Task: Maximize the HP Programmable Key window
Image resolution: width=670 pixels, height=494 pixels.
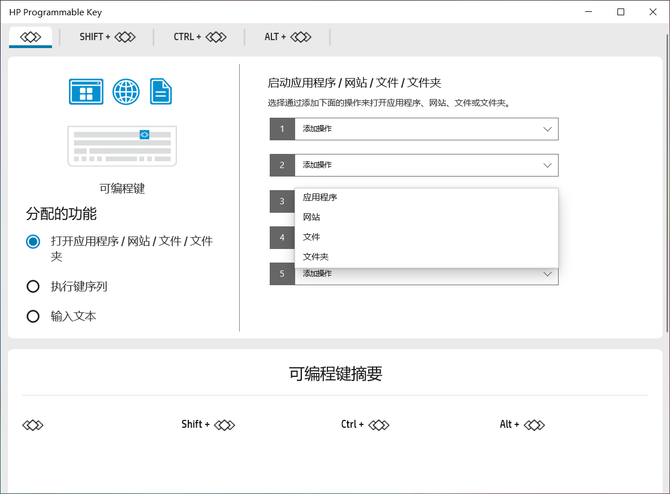Action: tap(620, 12)
